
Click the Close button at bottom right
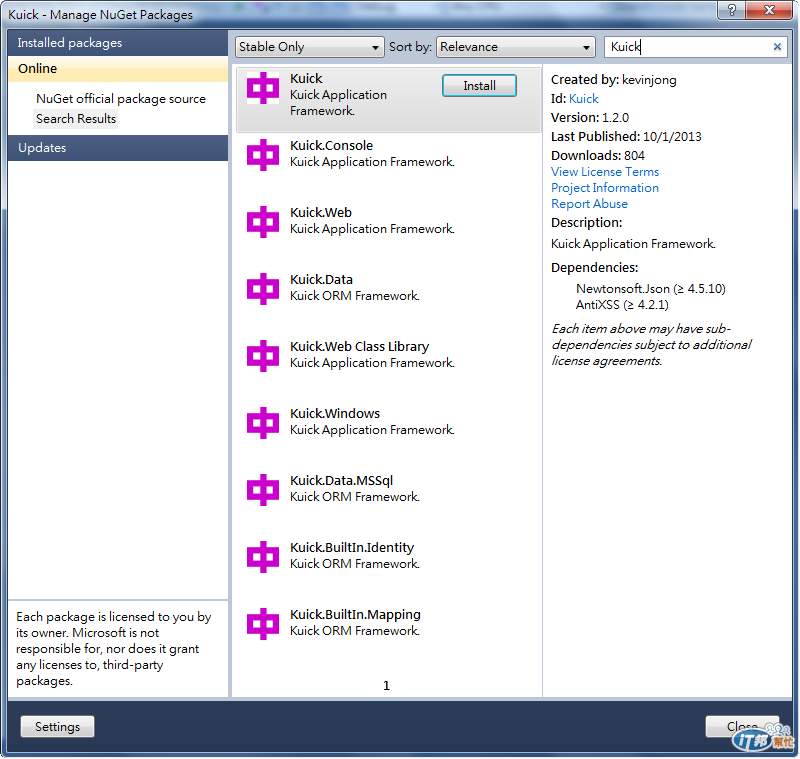tap(742, 727)
